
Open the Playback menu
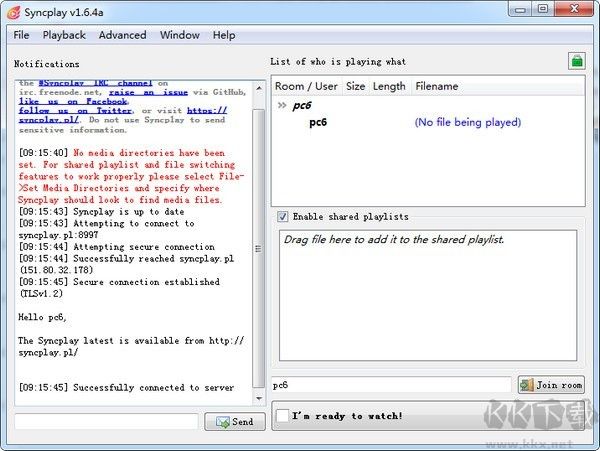[x=64, y=35]
